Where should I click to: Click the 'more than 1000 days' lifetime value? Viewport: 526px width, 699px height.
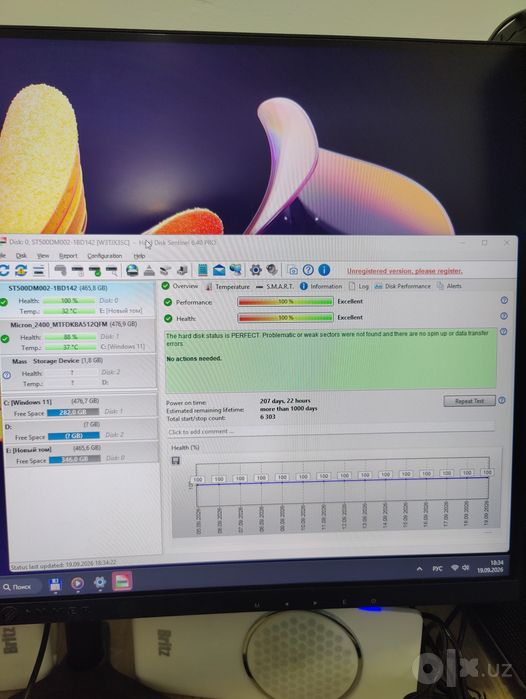pyautogui.click(x=288, y=408)
